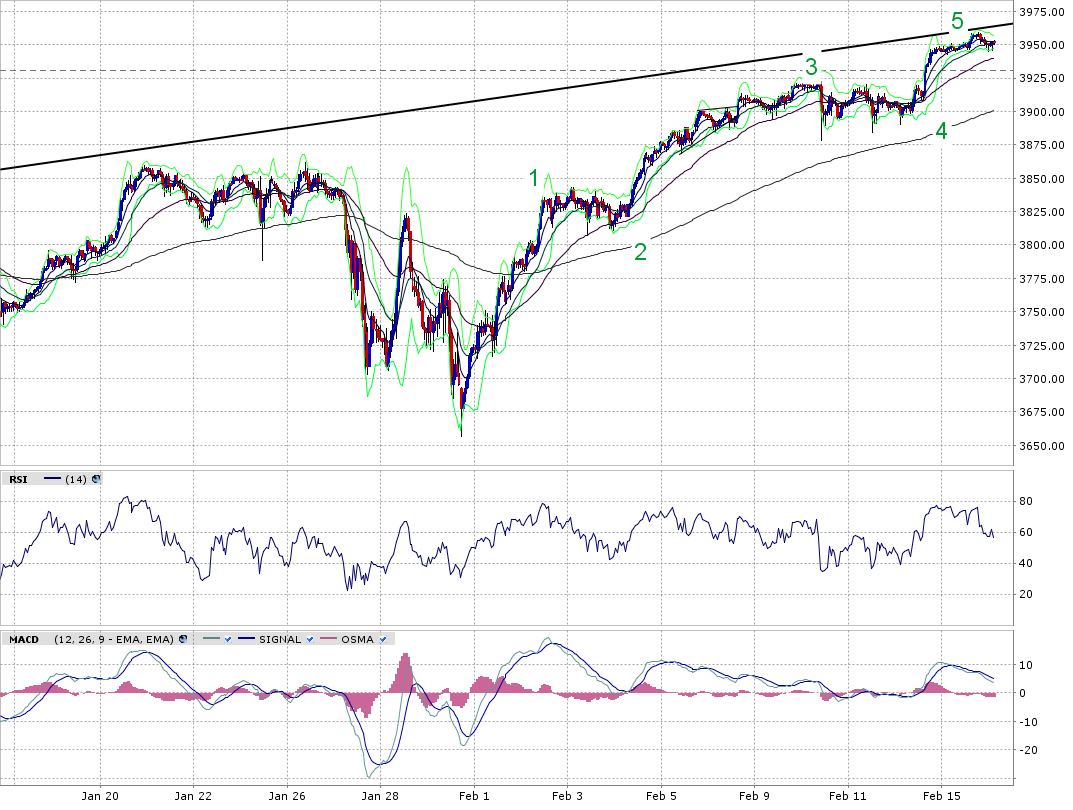Click the RSI line color swatch
Screen dimensions: 1073x810
53,480
